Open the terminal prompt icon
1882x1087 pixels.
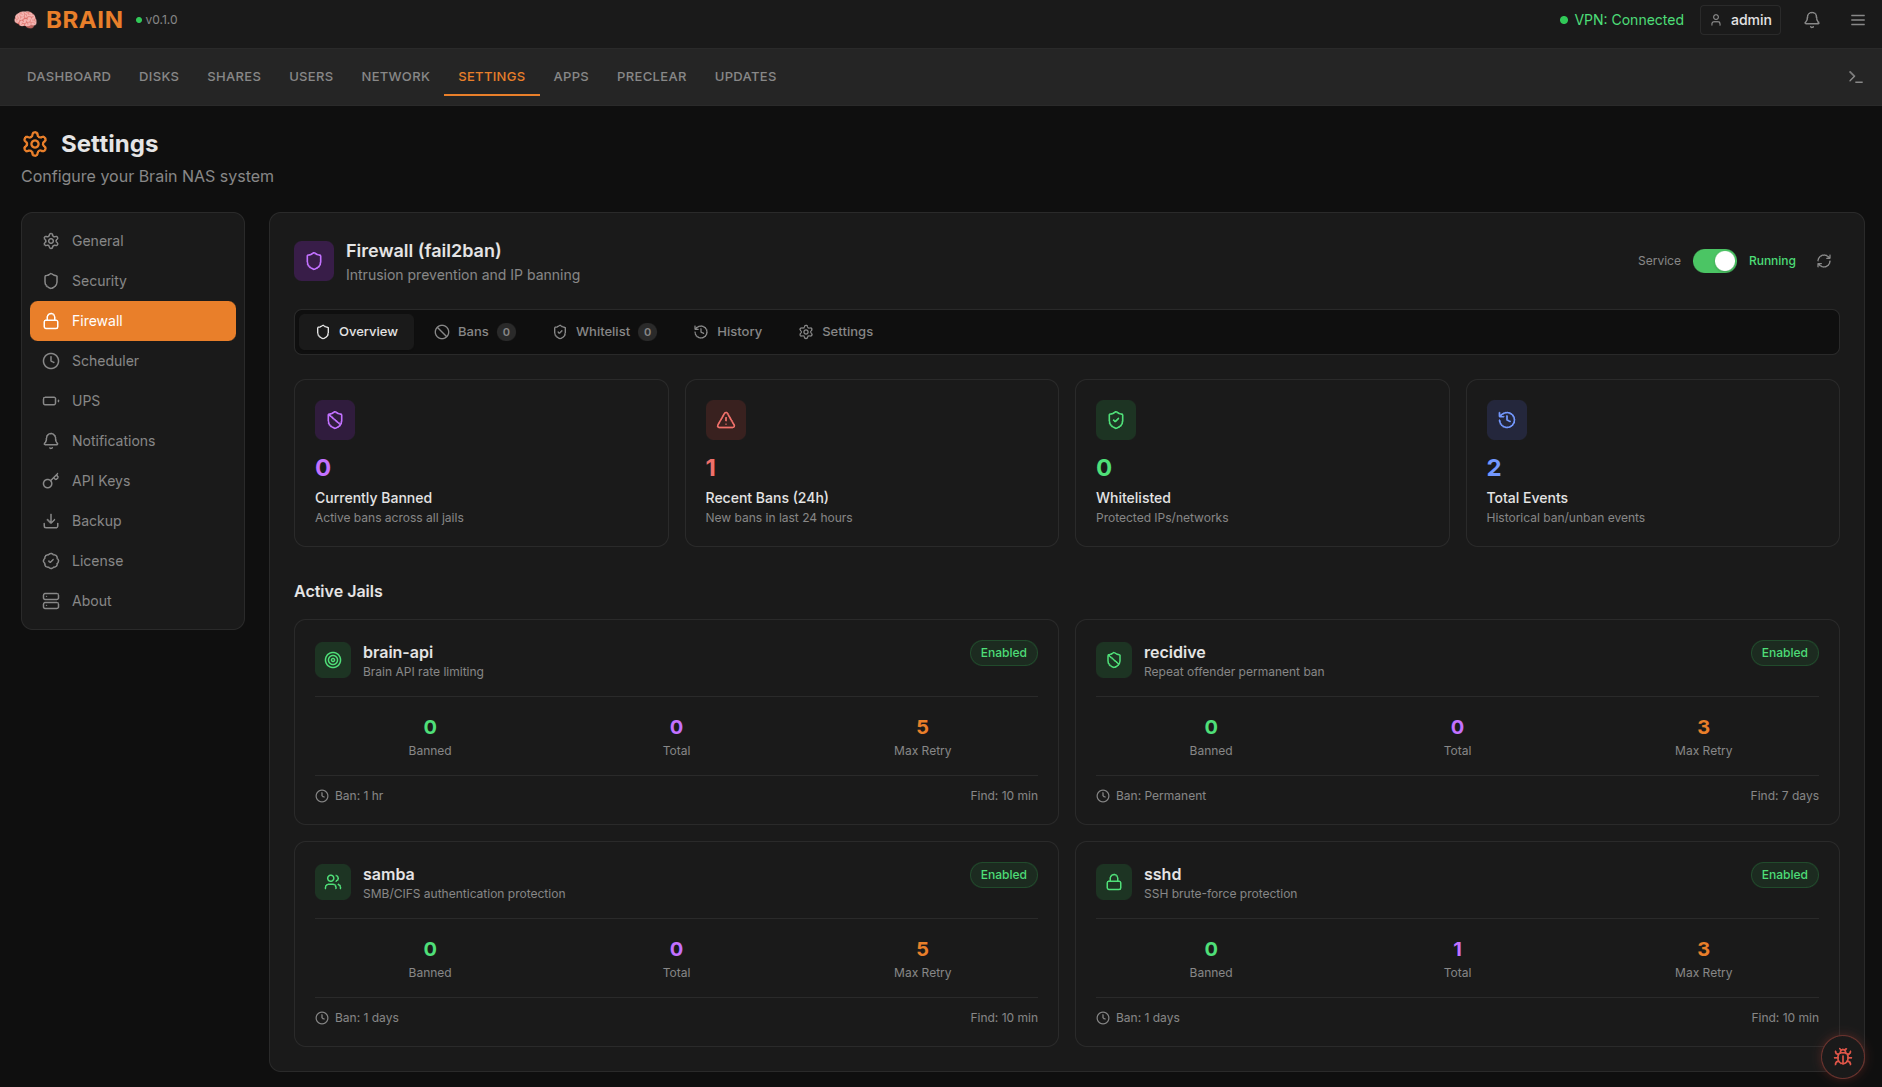pos(1855,77)
